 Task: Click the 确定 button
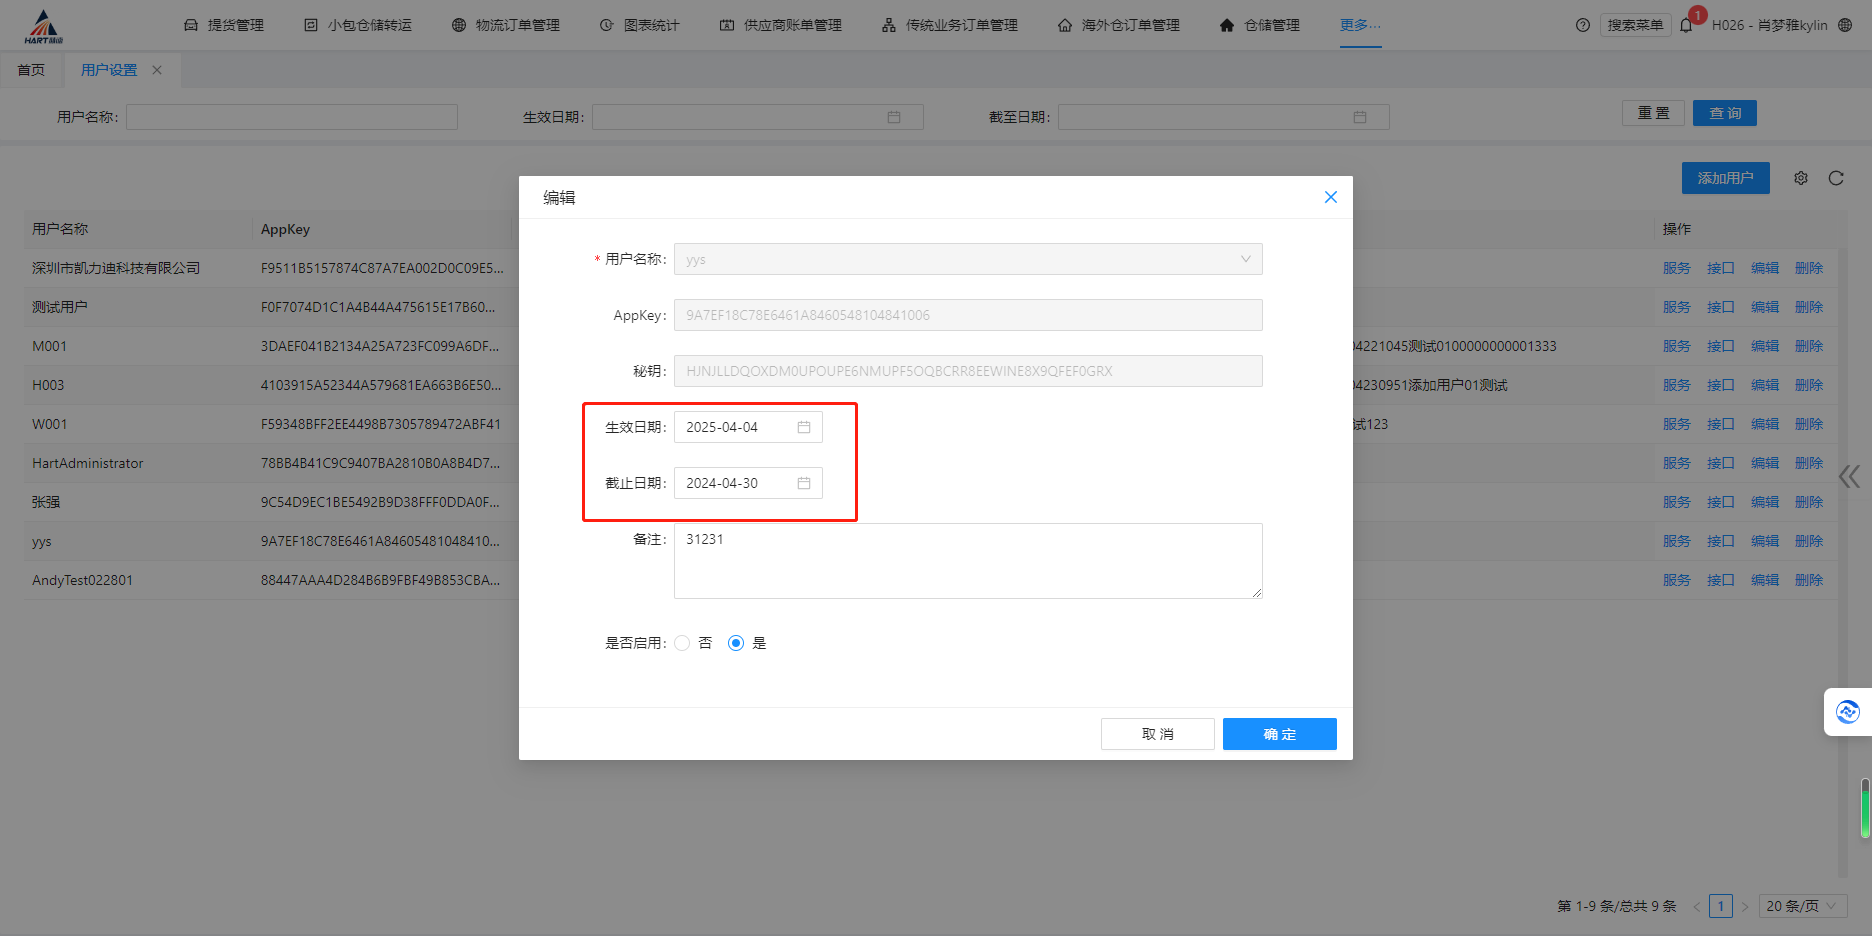tap(1279, 734)
